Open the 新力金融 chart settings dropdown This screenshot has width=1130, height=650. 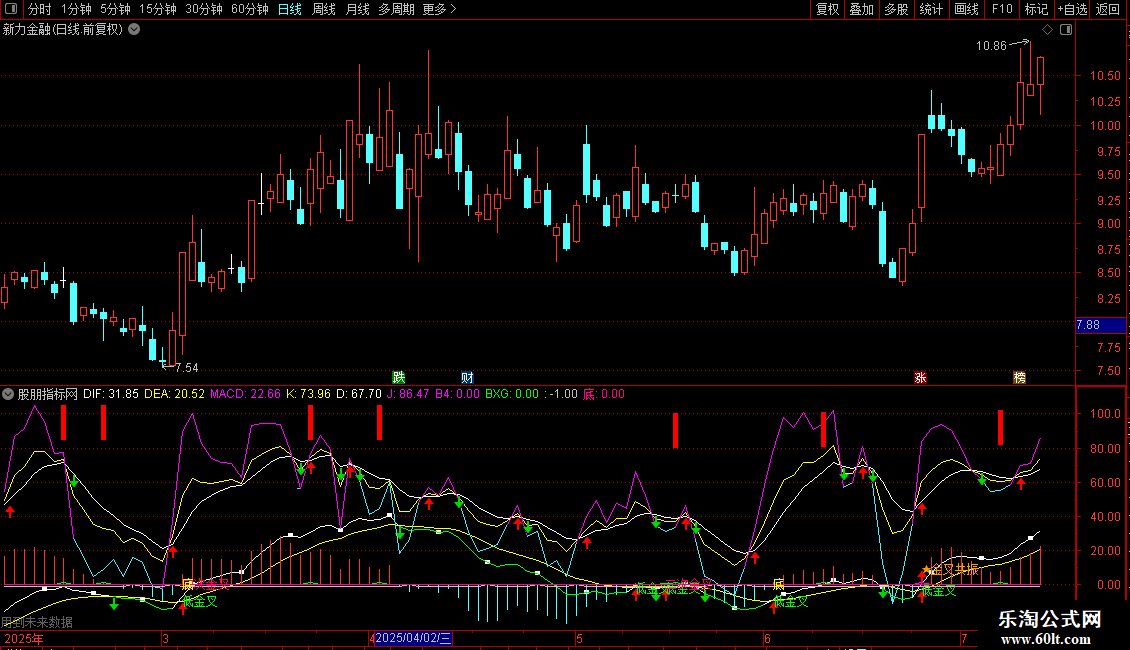click(x=134, y=30)
